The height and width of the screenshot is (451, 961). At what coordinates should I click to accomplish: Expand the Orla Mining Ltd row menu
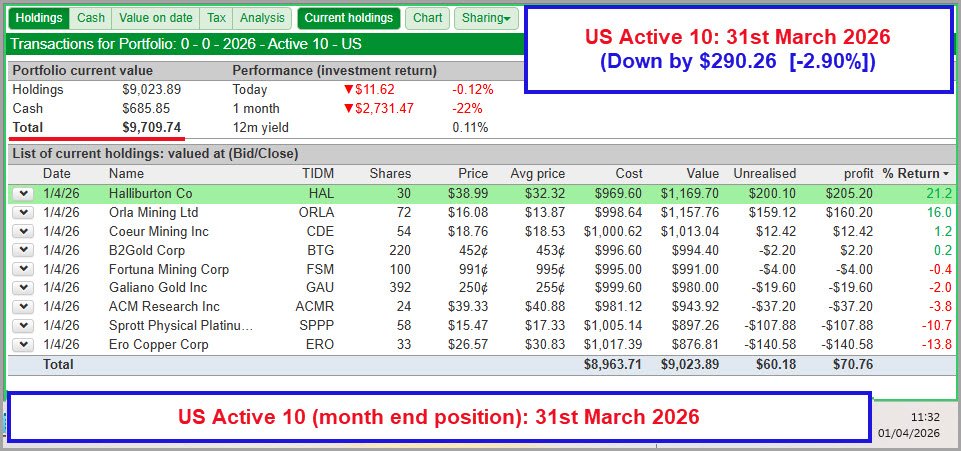click(x=23, y=212)
